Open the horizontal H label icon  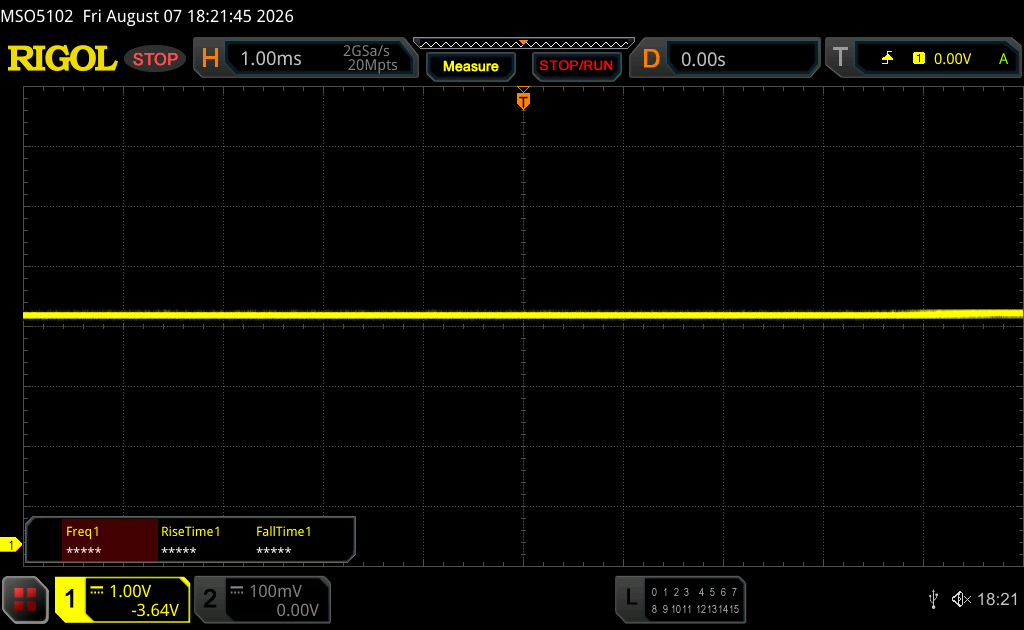pos(210,58)
